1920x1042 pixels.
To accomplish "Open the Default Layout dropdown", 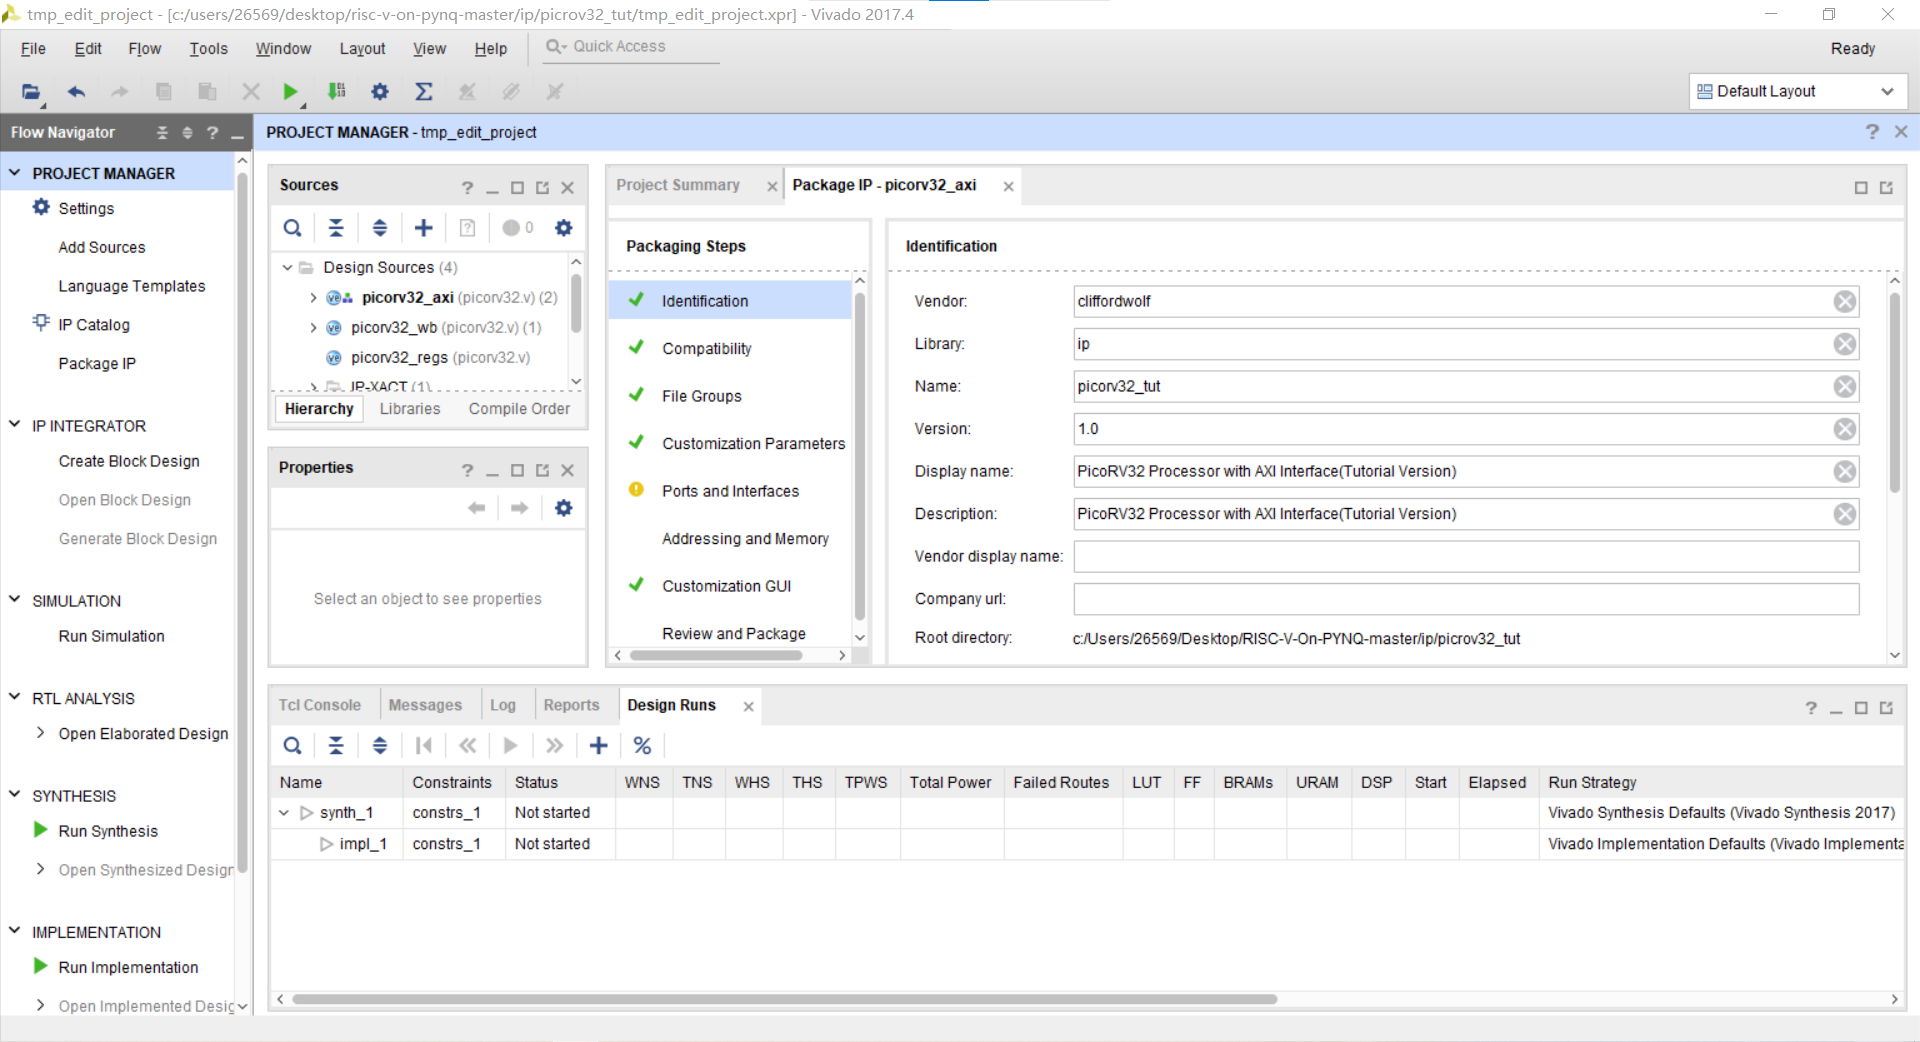I will [1798, 91].
